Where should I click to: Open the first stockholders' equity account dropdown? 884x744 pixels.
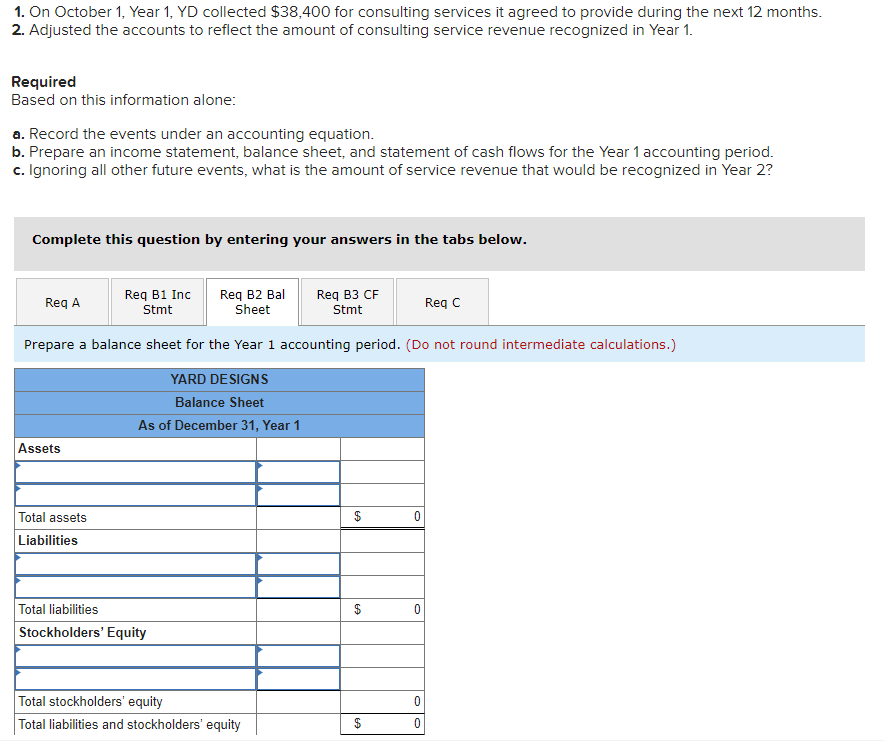point(135,655)
